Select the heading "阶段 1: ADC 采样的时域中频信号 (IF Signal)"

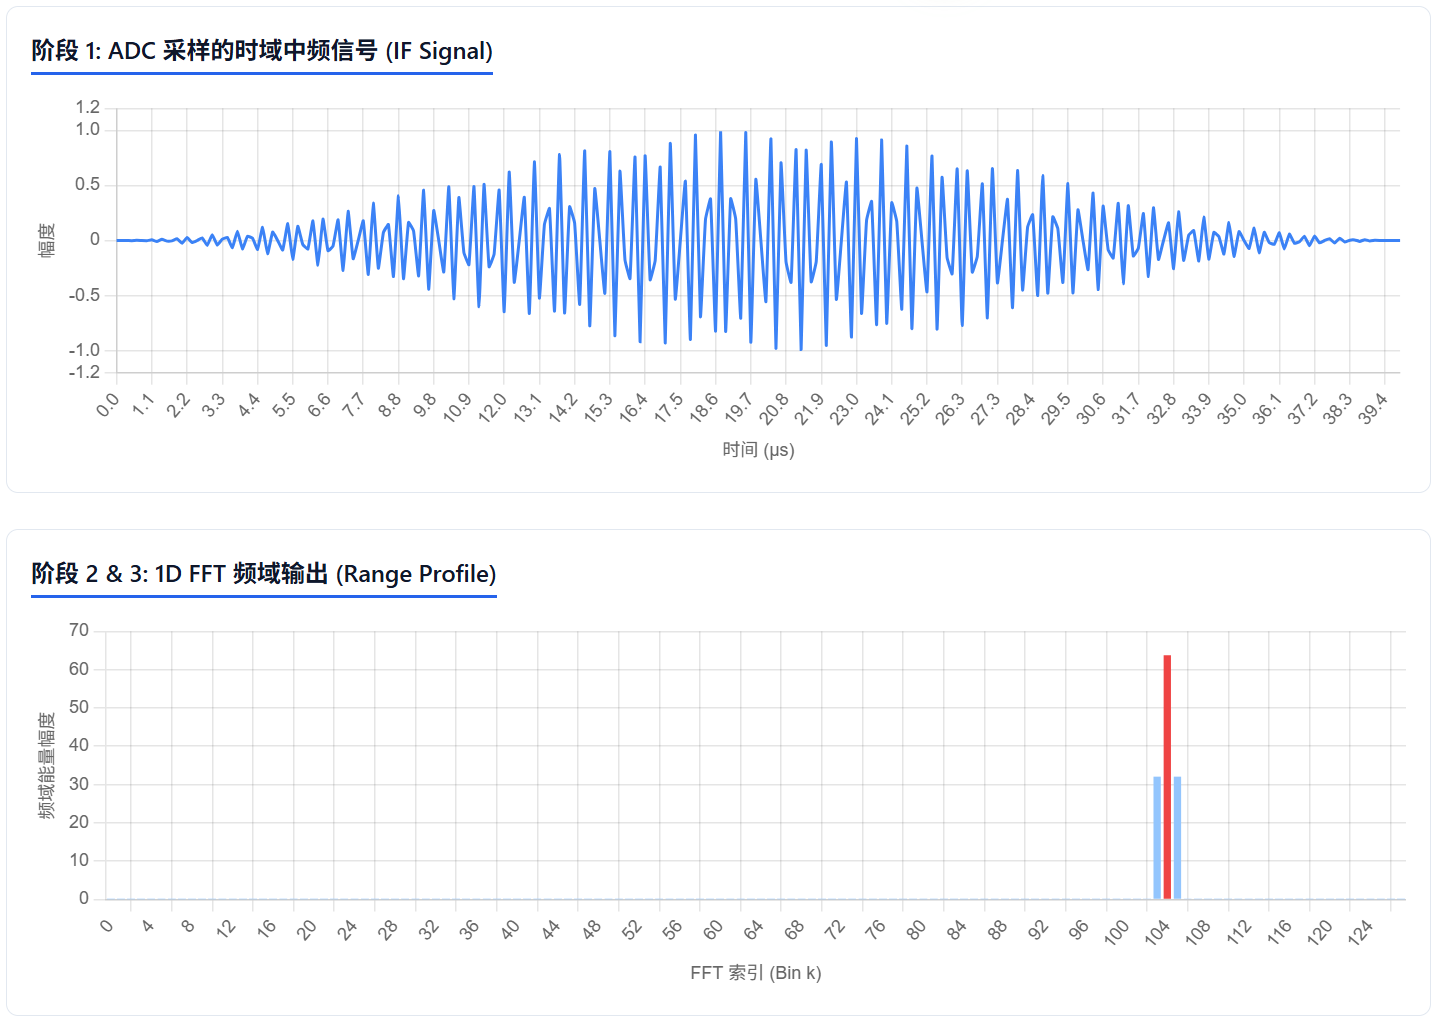(262, 51)
